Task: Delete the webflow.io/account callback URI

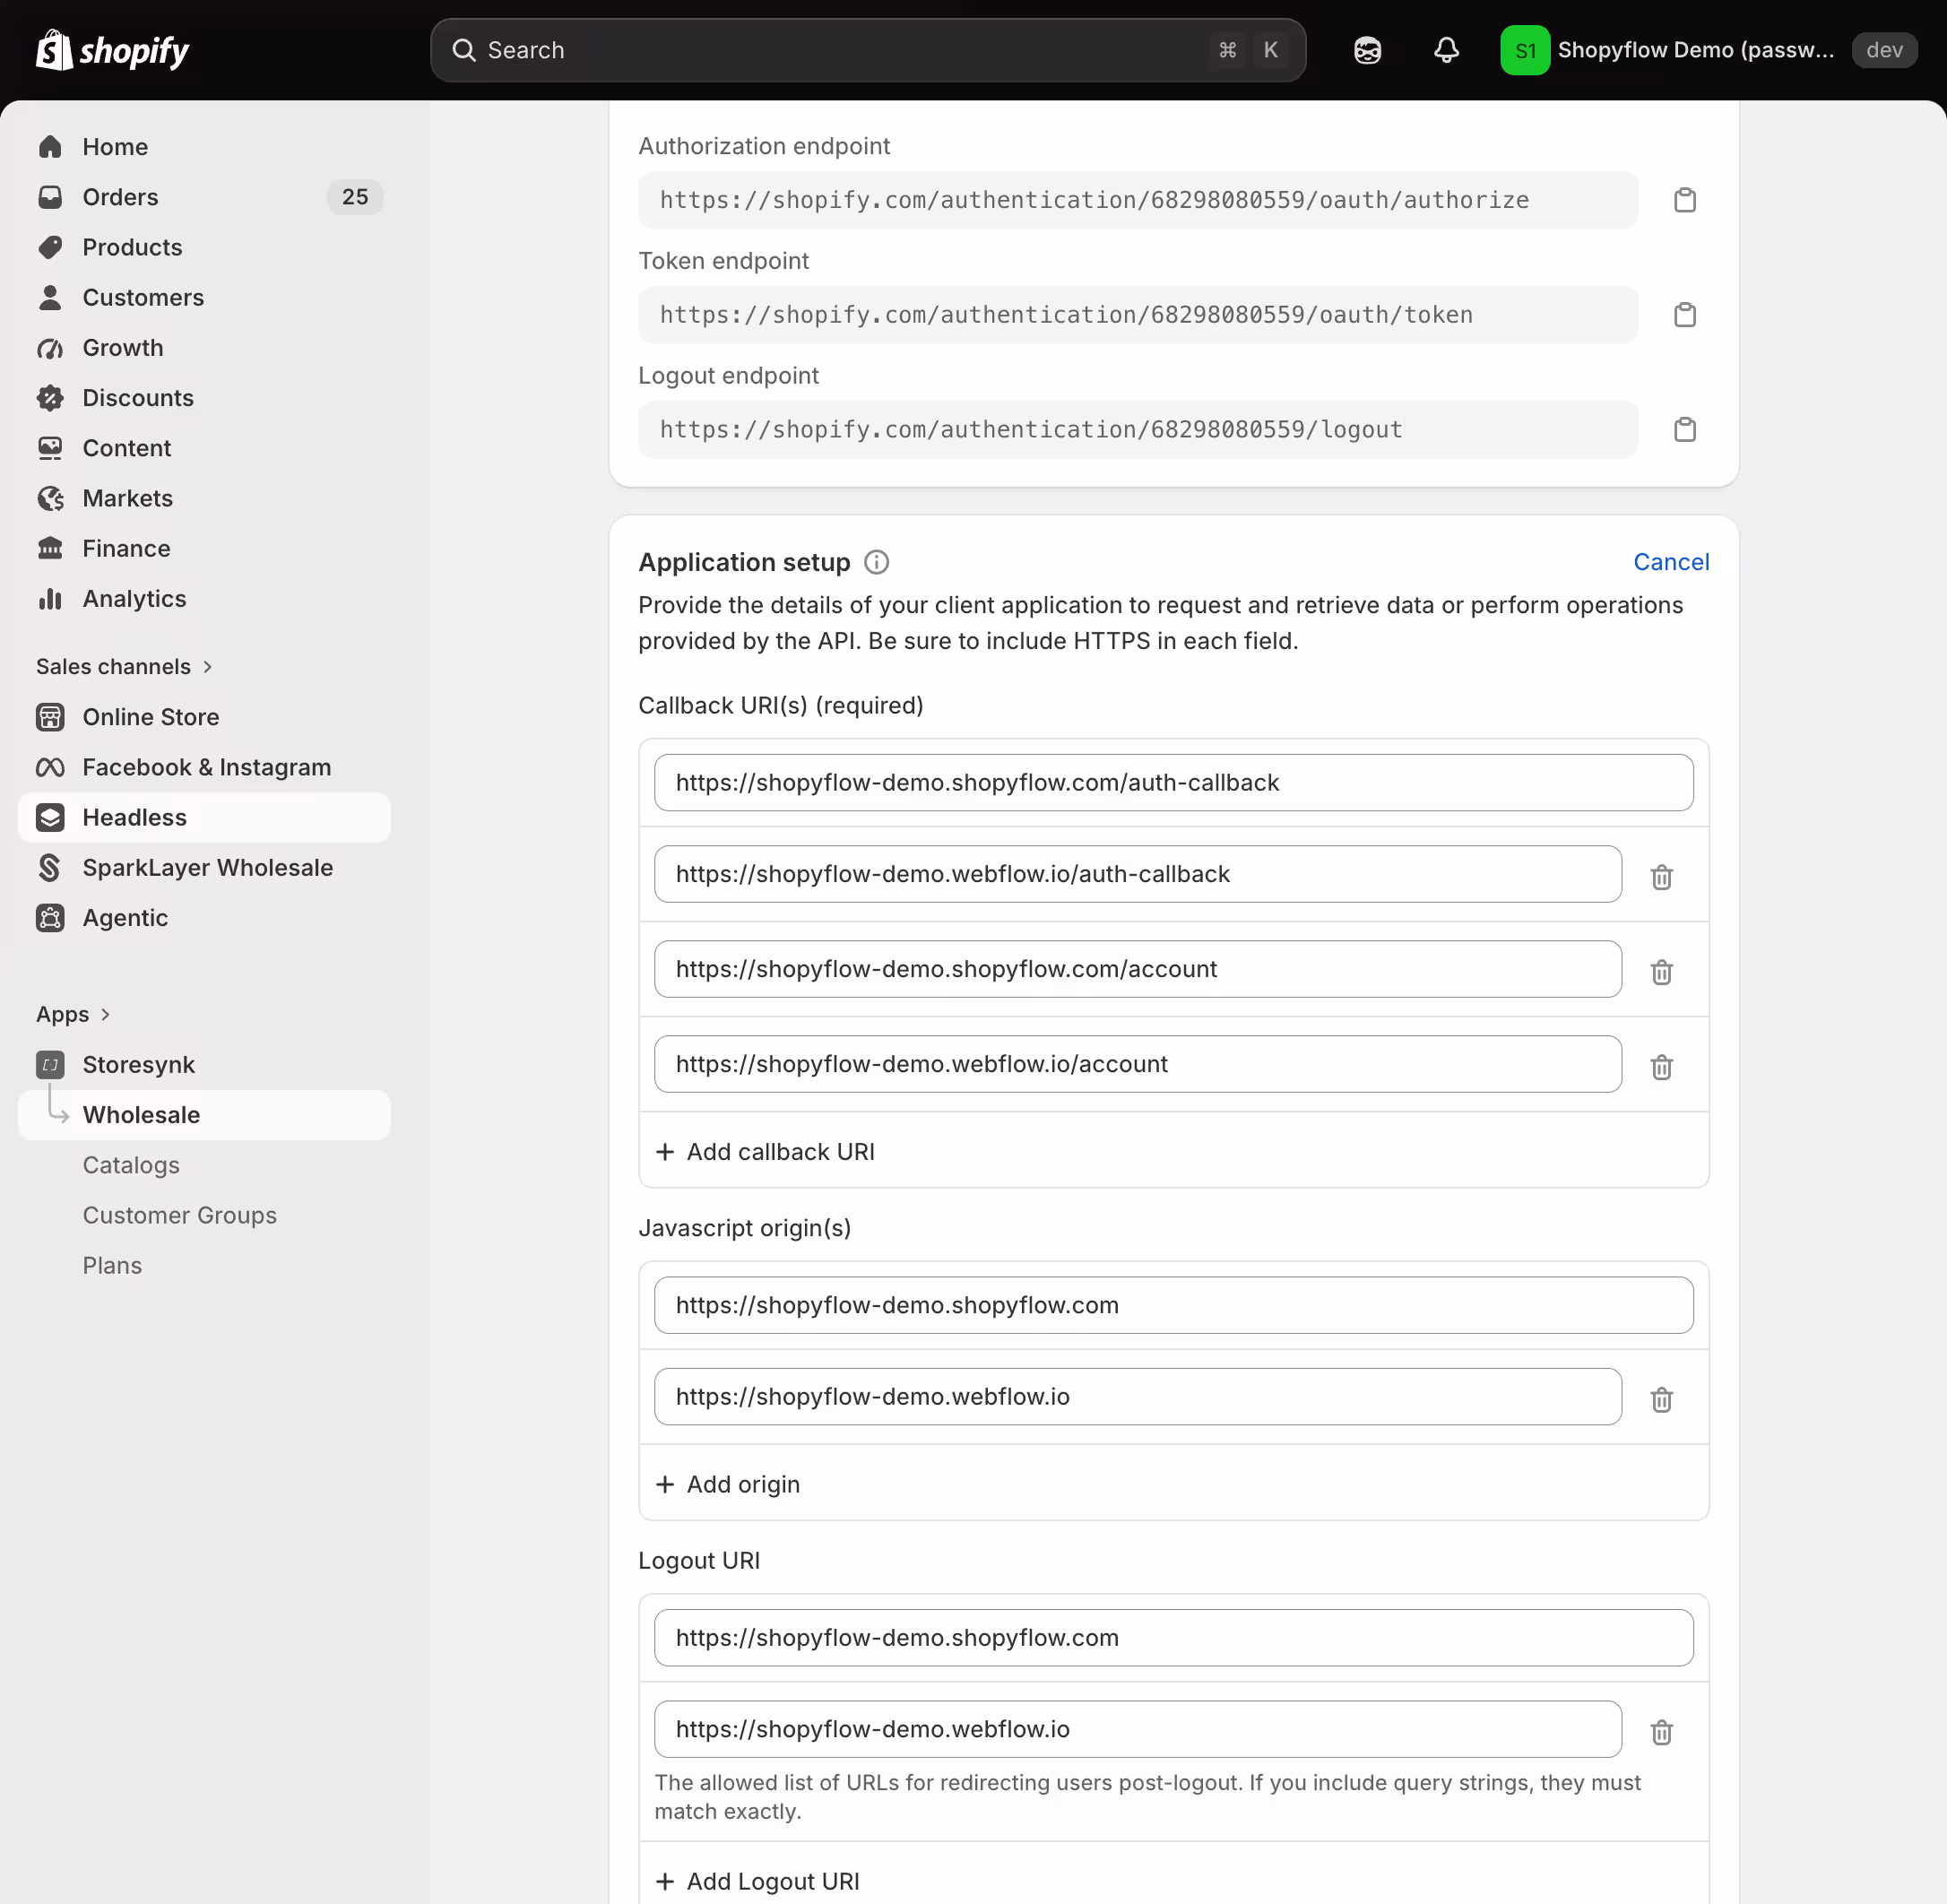Action: [1662, 1067]
